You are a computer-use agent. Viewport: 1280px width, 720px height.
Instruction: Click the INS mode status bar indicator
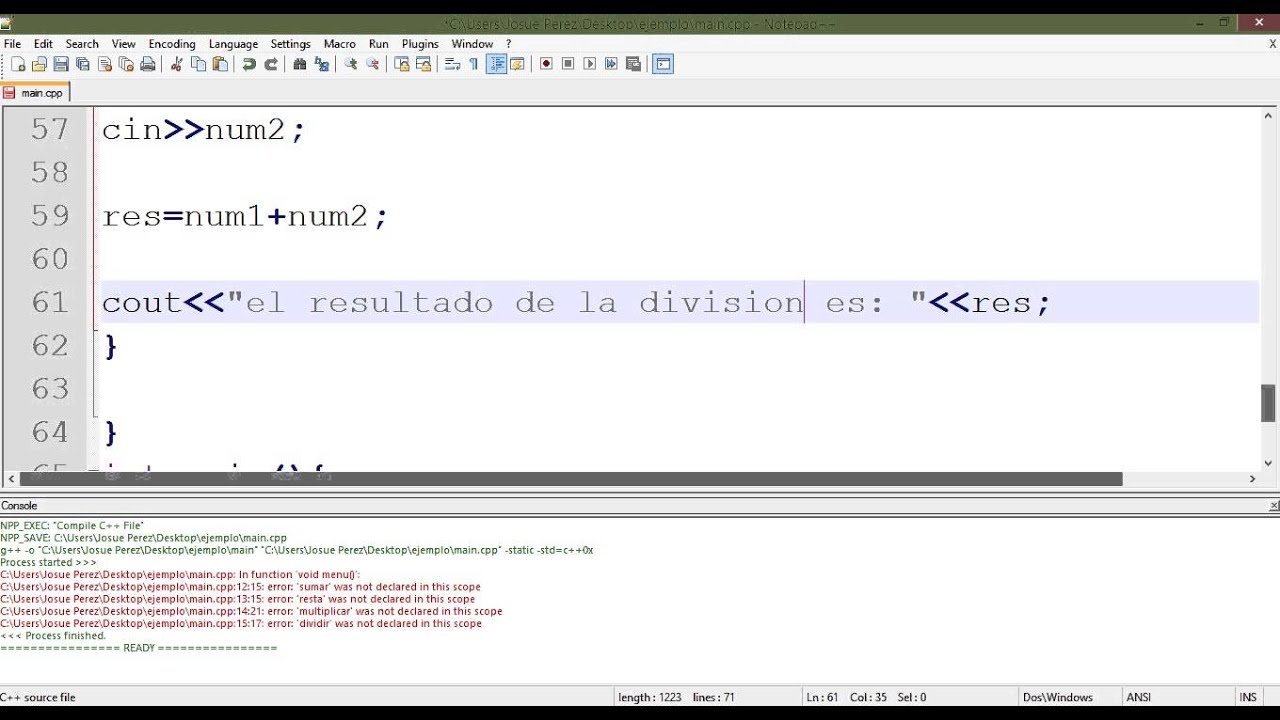(1248, 697)
